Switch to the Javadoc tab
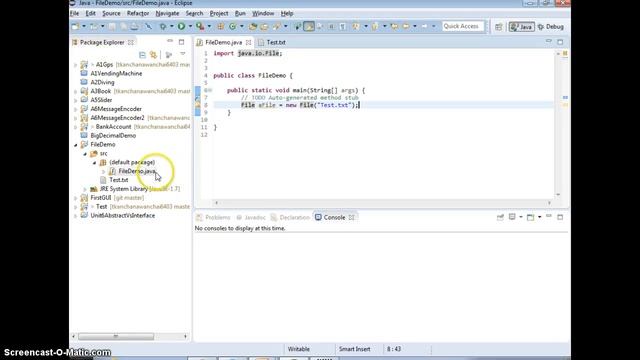Screen dimensions: 640x360 tap(251, 218)
